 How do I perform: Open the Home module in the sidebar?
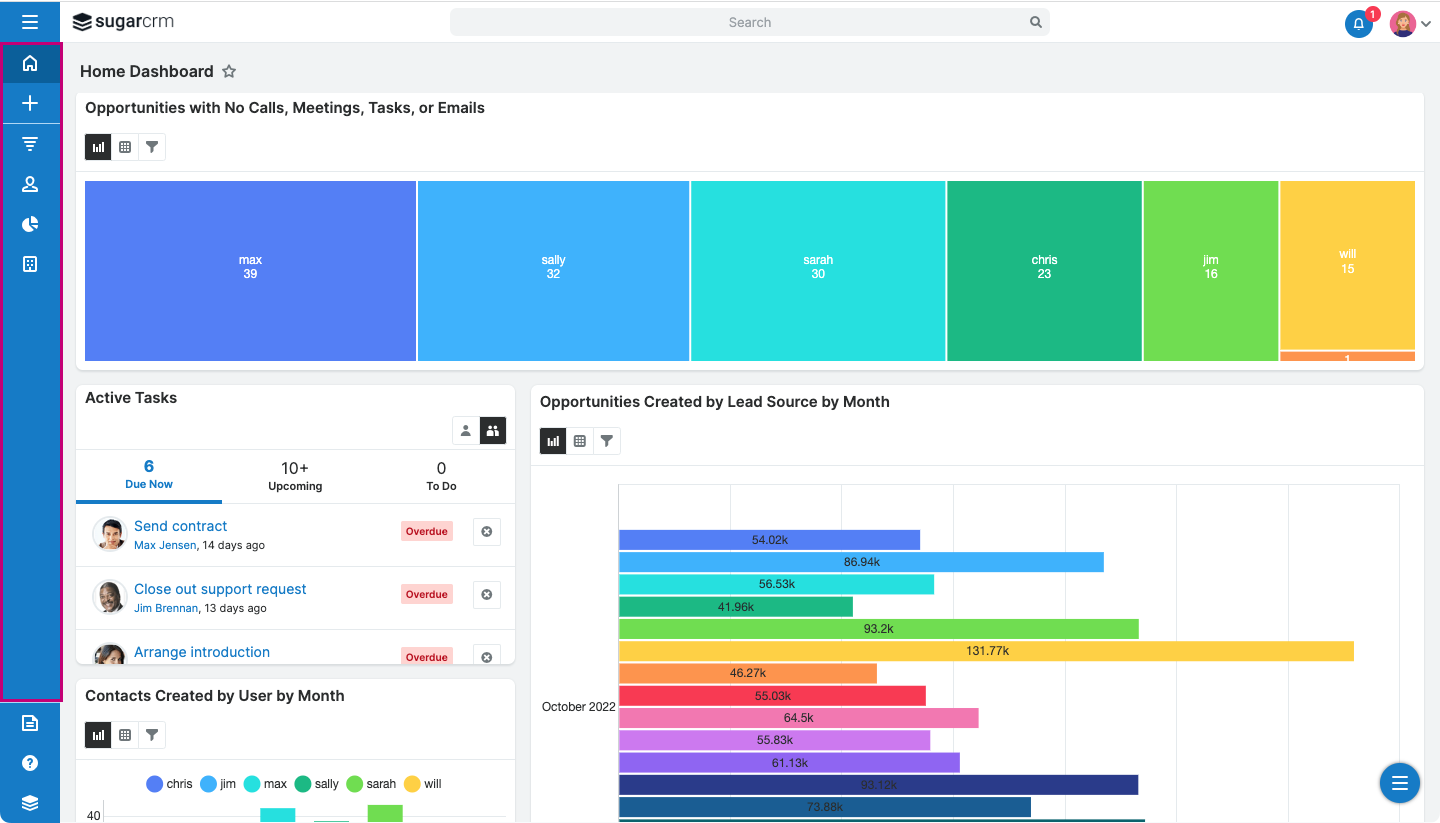[x=30, y=64]
